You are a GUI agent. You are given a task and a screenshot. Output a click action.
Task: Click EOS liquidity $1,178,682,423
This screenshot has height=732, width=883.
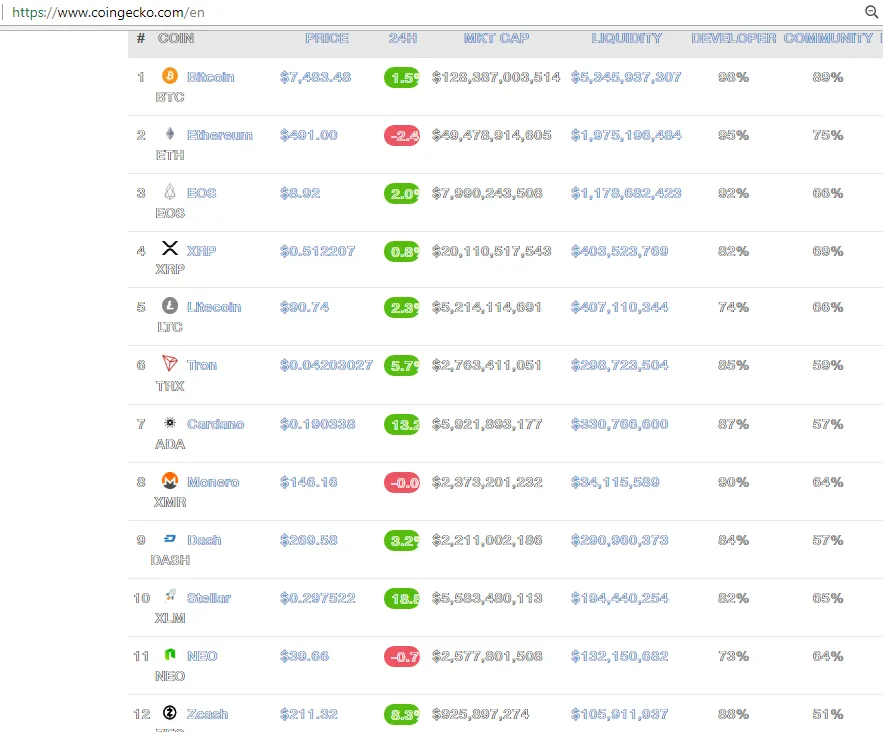(626, 193)
